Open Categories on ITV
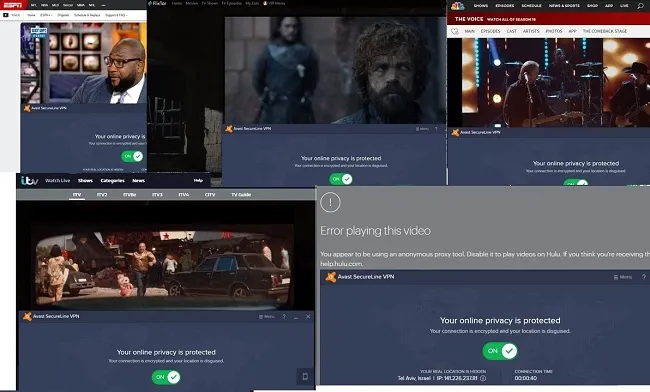650x392 pixels. (x=112, y=181)
